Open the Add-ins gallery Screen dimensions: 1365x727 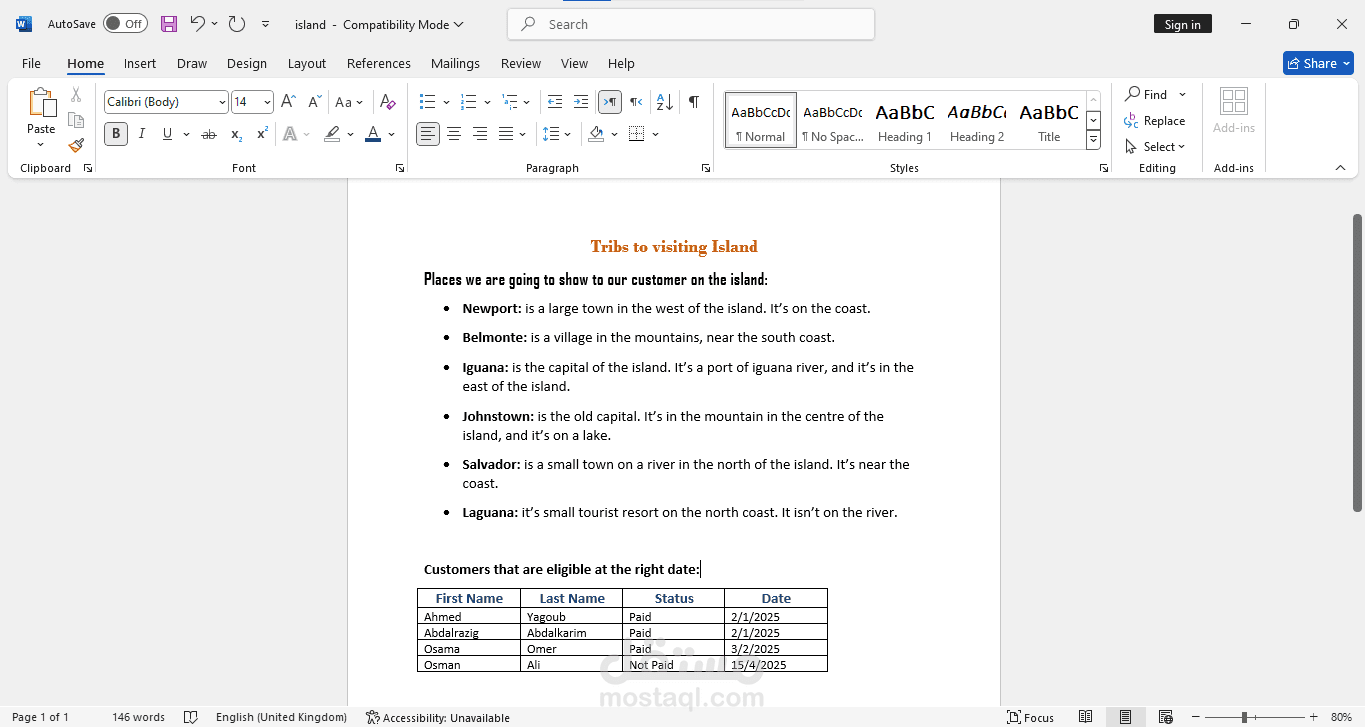pyautogui.click(x=1234, y=110)
